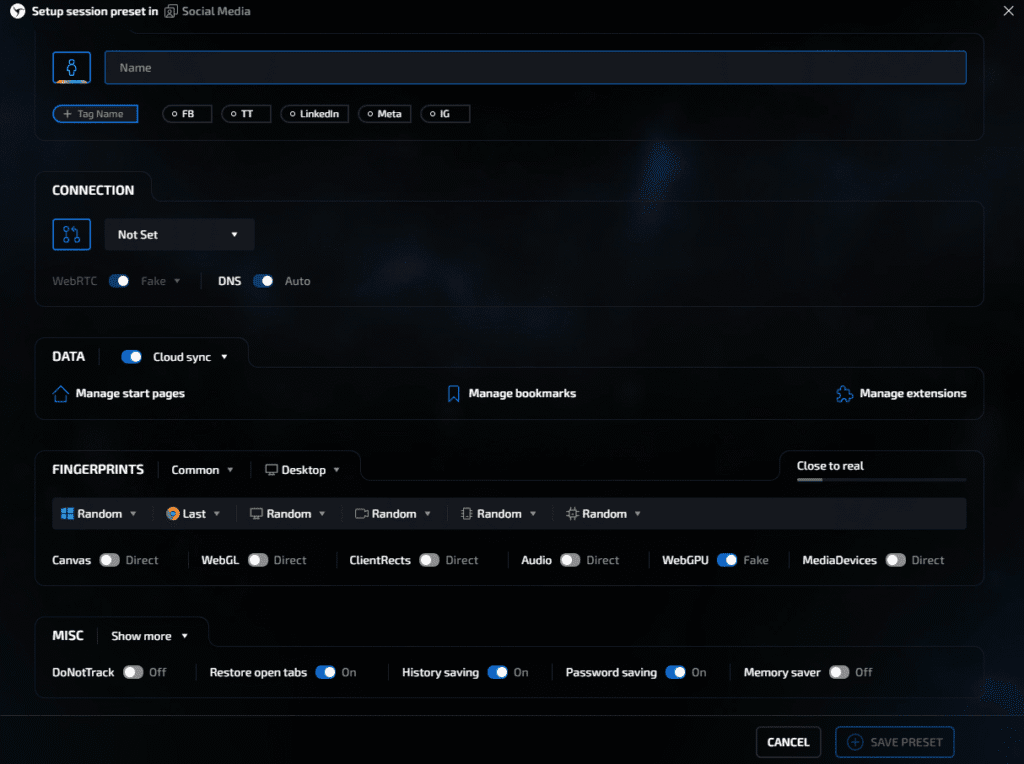Disable the DNS Auto toggle
The image size is (1024, 764).
click(x=264, y=281)
